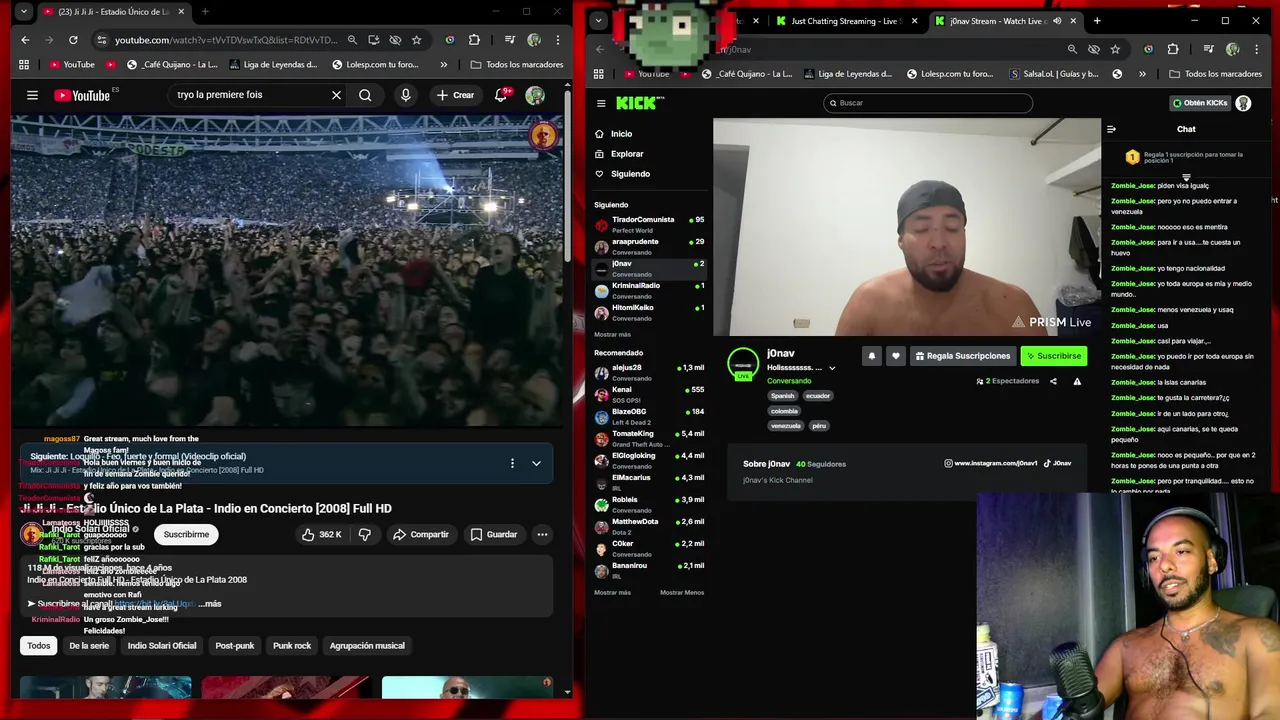Go to Kick Inicio page
The height and width of the screenshot is (720, 1280).
[621, 133]
